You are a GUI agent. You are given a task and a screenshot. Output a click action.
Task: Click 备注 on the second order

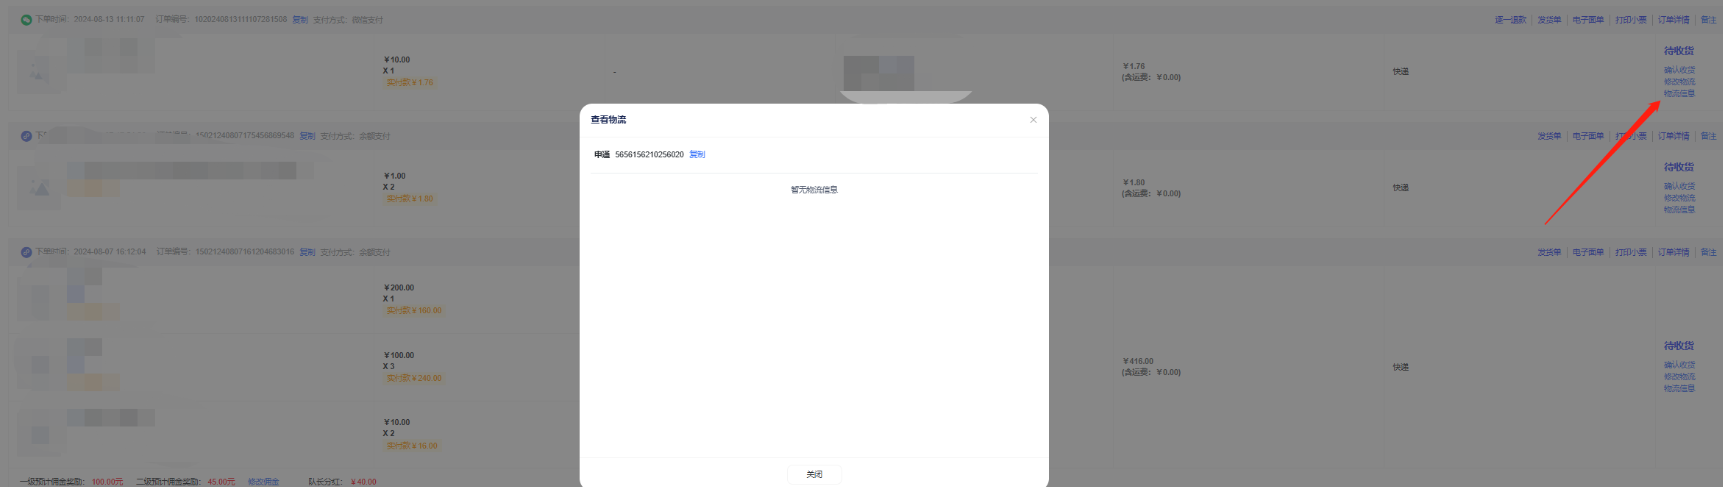point(1708,136)
